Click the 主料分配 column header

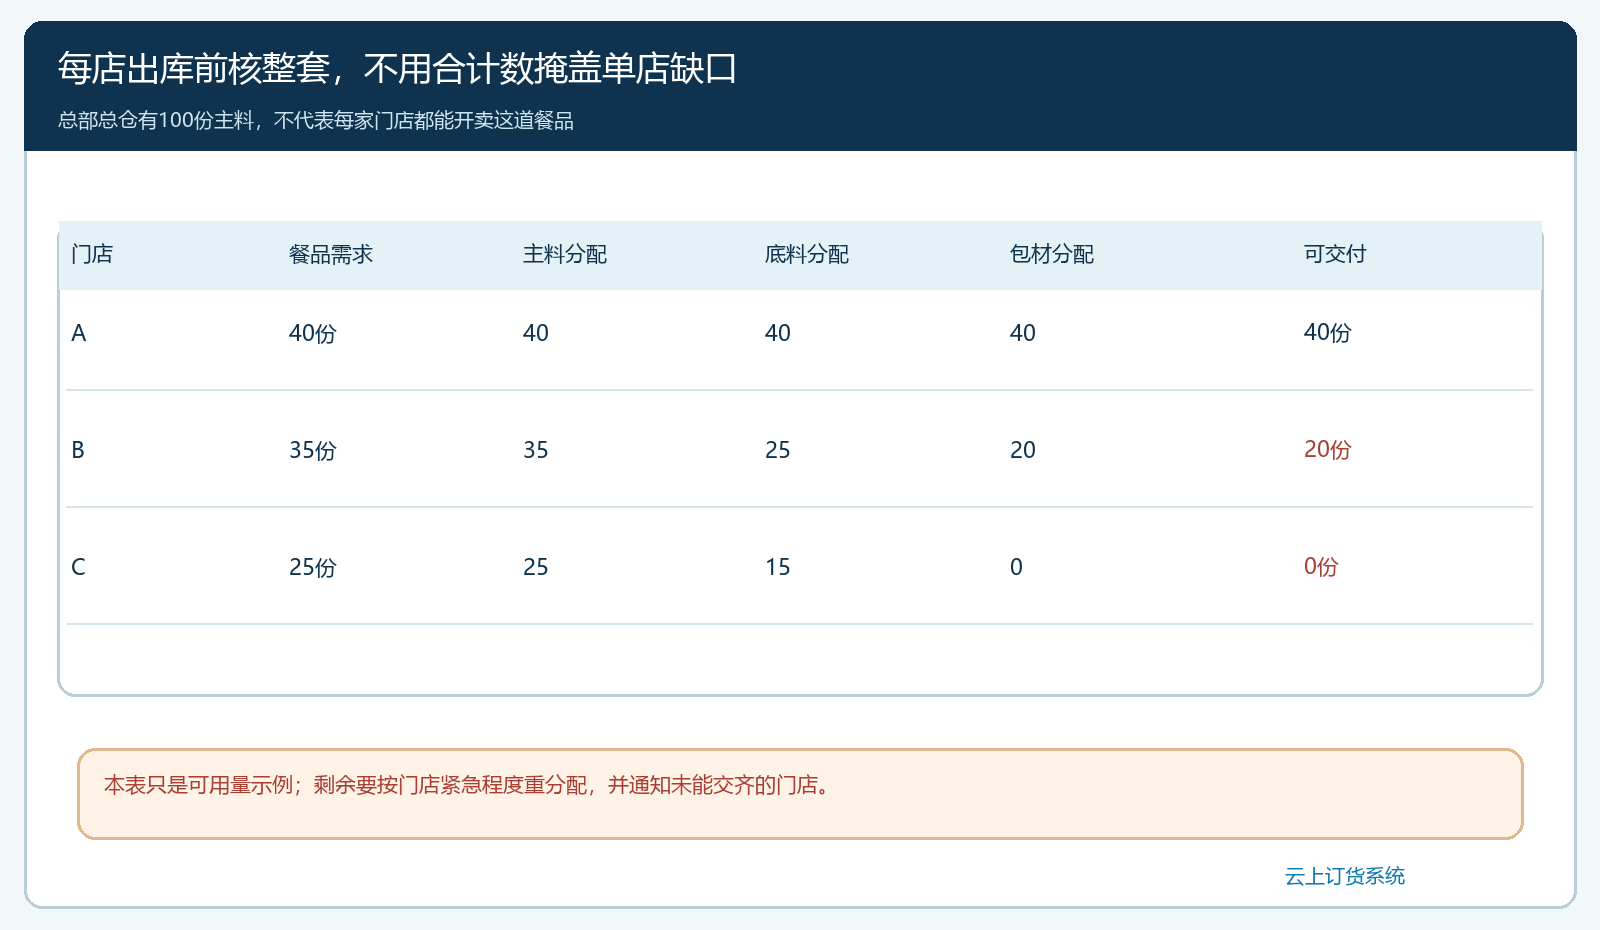(x=565, y=254)
